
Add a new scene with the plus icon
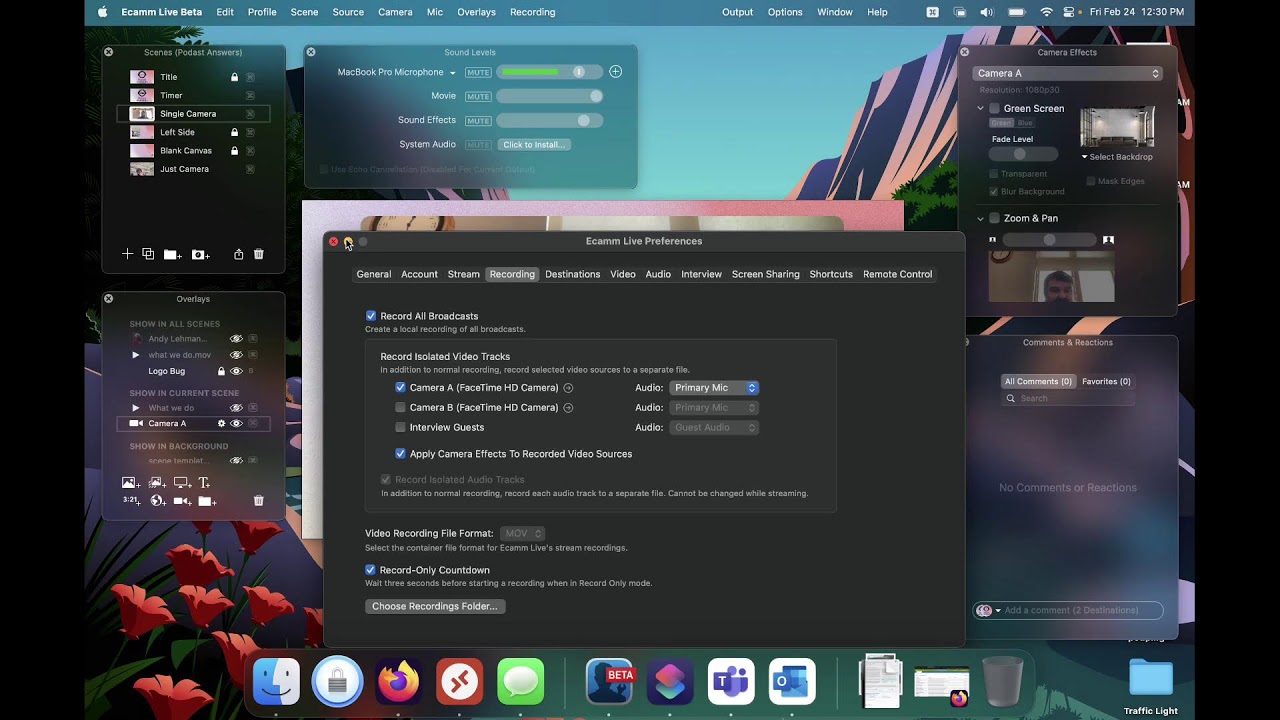point(127,254)
